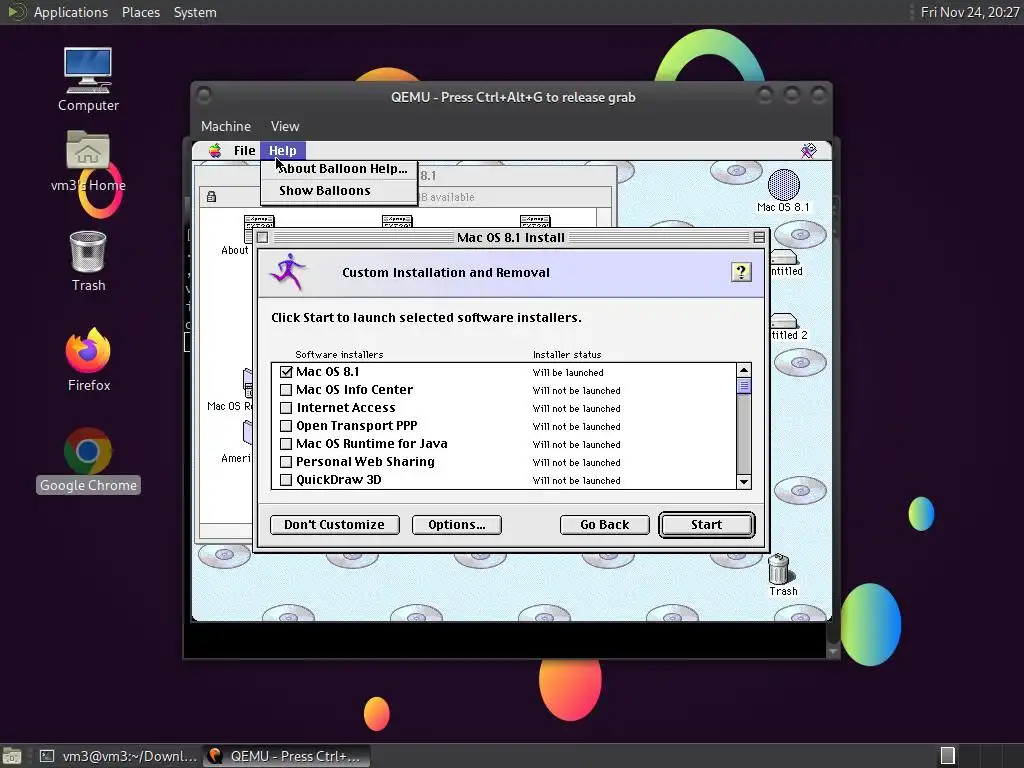Click the 'Installer status' column header
The width and height of the screenshot is (1024, 768).
coord(567,355)
